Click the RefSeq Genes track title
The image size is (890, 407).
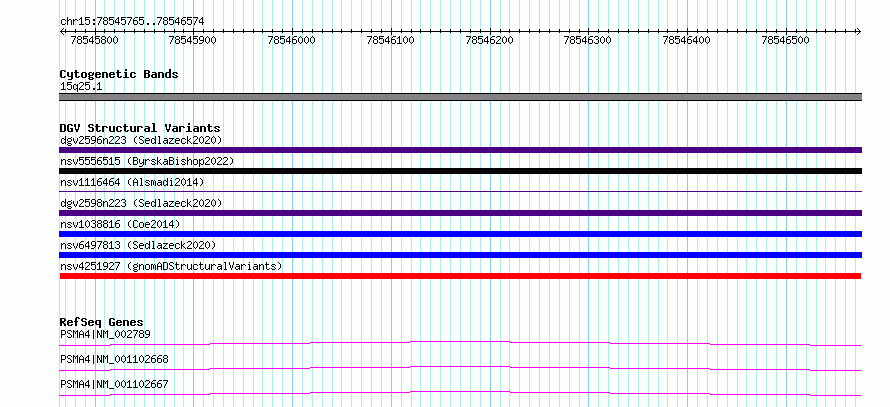(102, 322)
